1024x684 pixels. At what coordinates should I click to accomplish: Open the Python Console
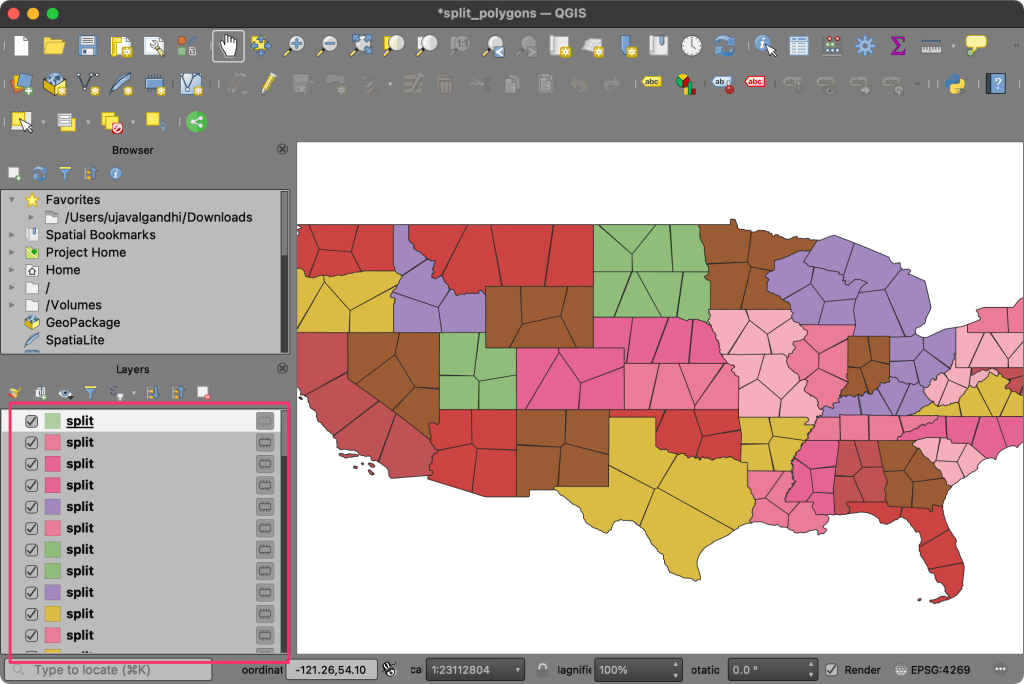954,83
